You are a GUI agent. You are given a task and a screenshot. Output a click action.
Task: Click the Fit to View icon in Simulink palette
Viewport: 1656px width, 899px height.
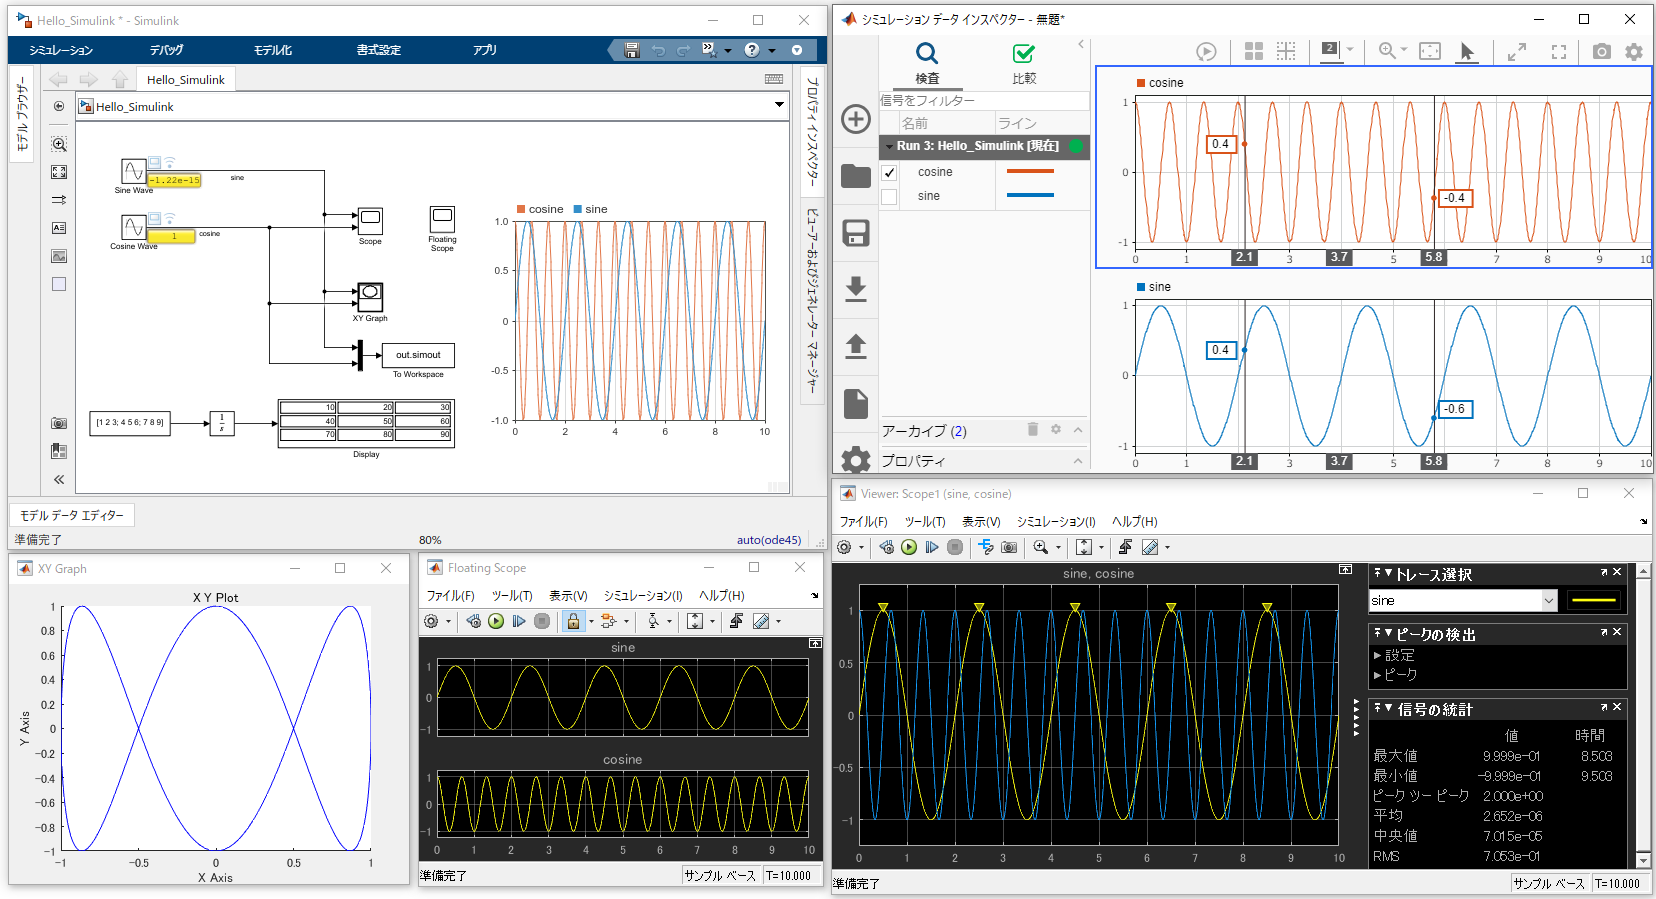tap(59, 172)
